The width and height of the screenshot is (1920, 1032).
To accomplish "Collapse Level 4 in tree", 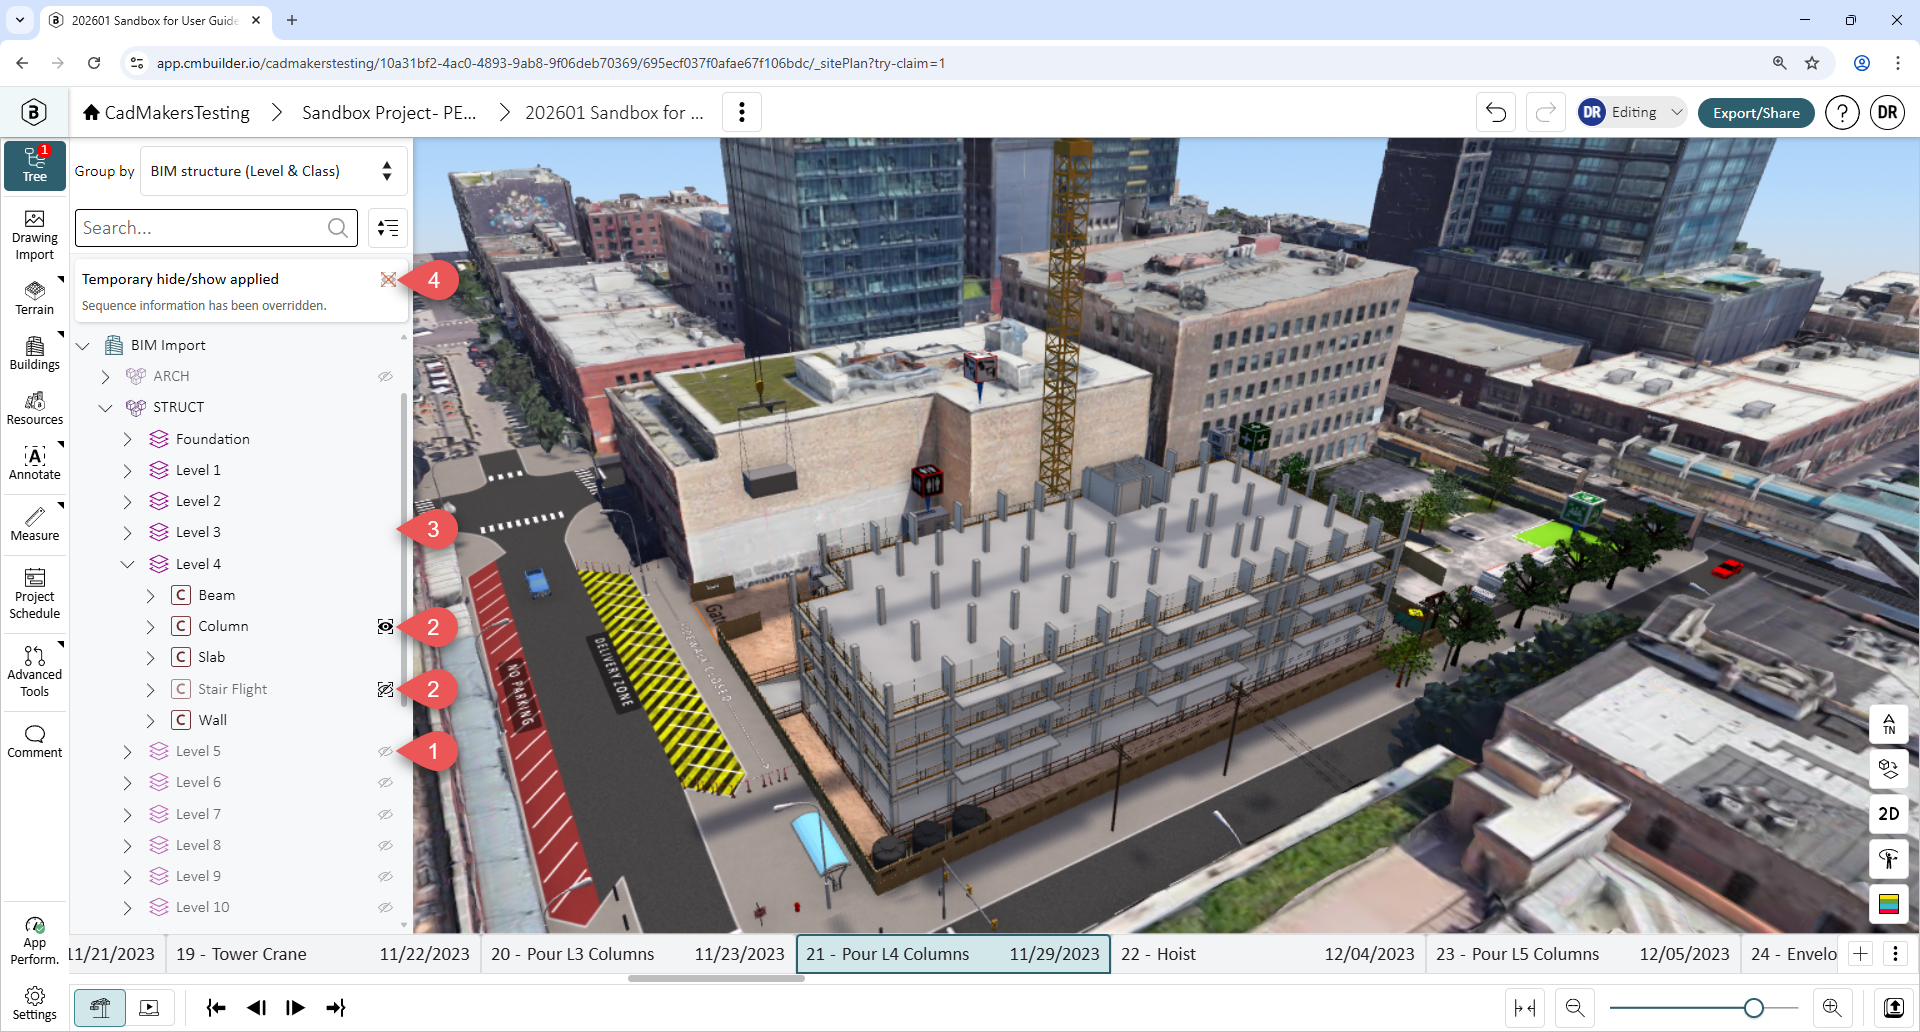I will coord(127,564).
